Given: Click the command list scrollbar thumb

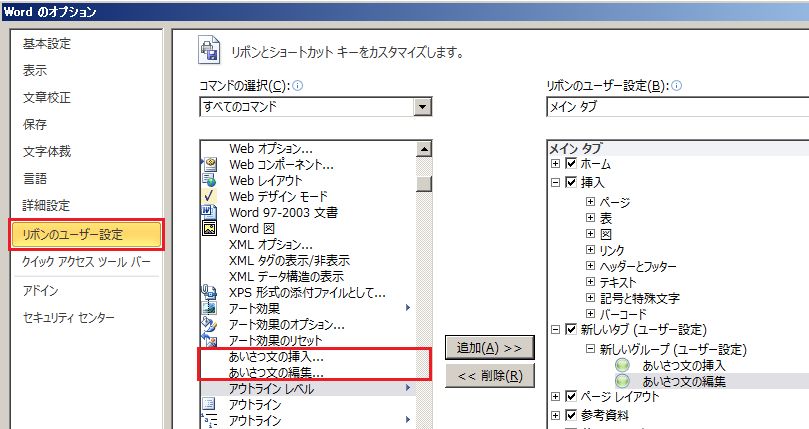Looking at the screenshot, I should pyautogui.click(x=424, y=184).
